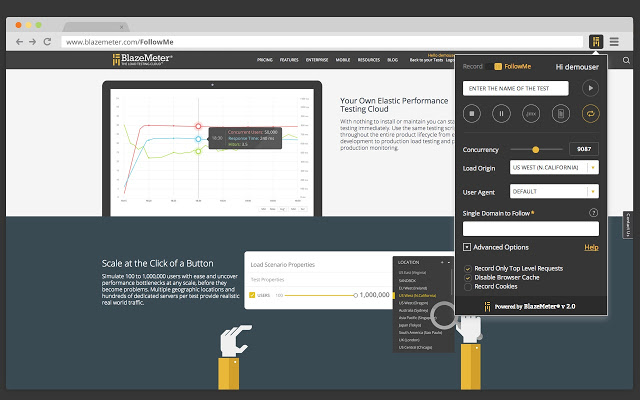640x400 pixels.
Task: Select Australia (Sydney) location
Action: pos(413,311)
